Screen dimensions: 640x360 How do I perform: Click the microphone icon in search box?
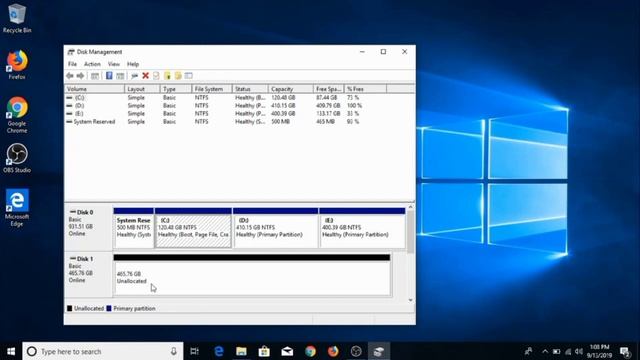pyautogui.click(x=174, y=351)
